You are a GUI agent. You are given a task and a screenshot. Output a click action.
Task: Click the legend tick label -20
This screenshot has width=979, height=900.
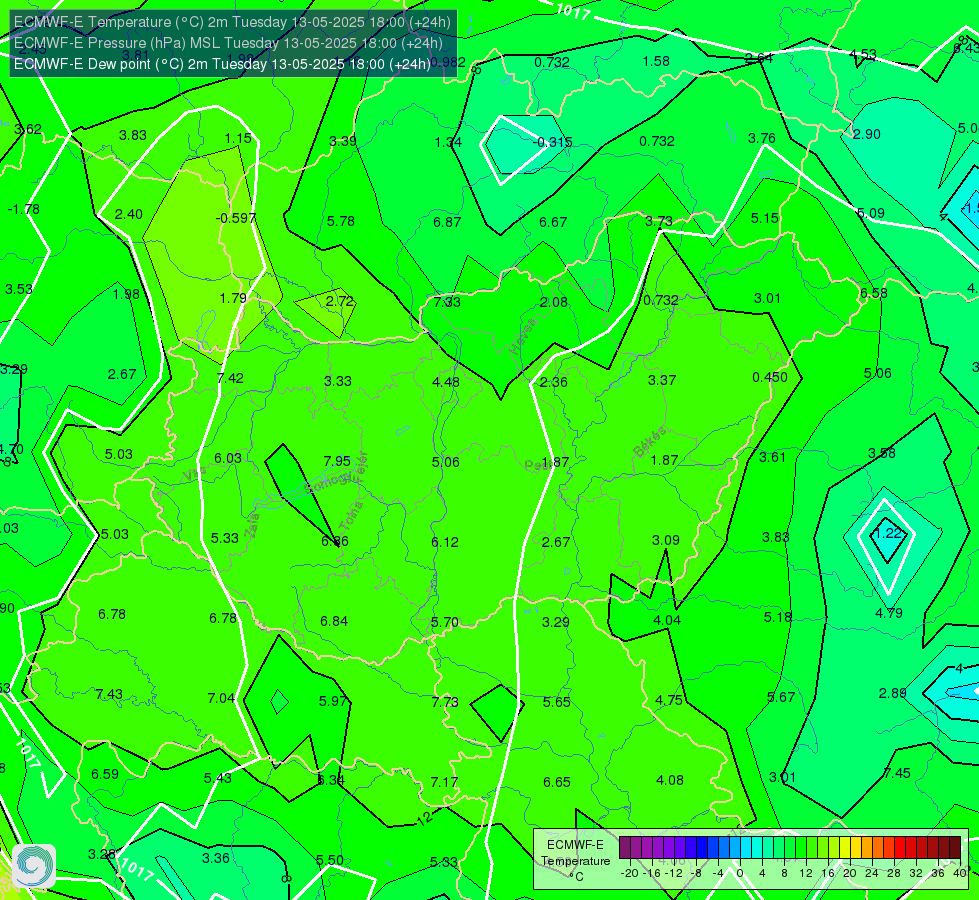click(630, 873)
